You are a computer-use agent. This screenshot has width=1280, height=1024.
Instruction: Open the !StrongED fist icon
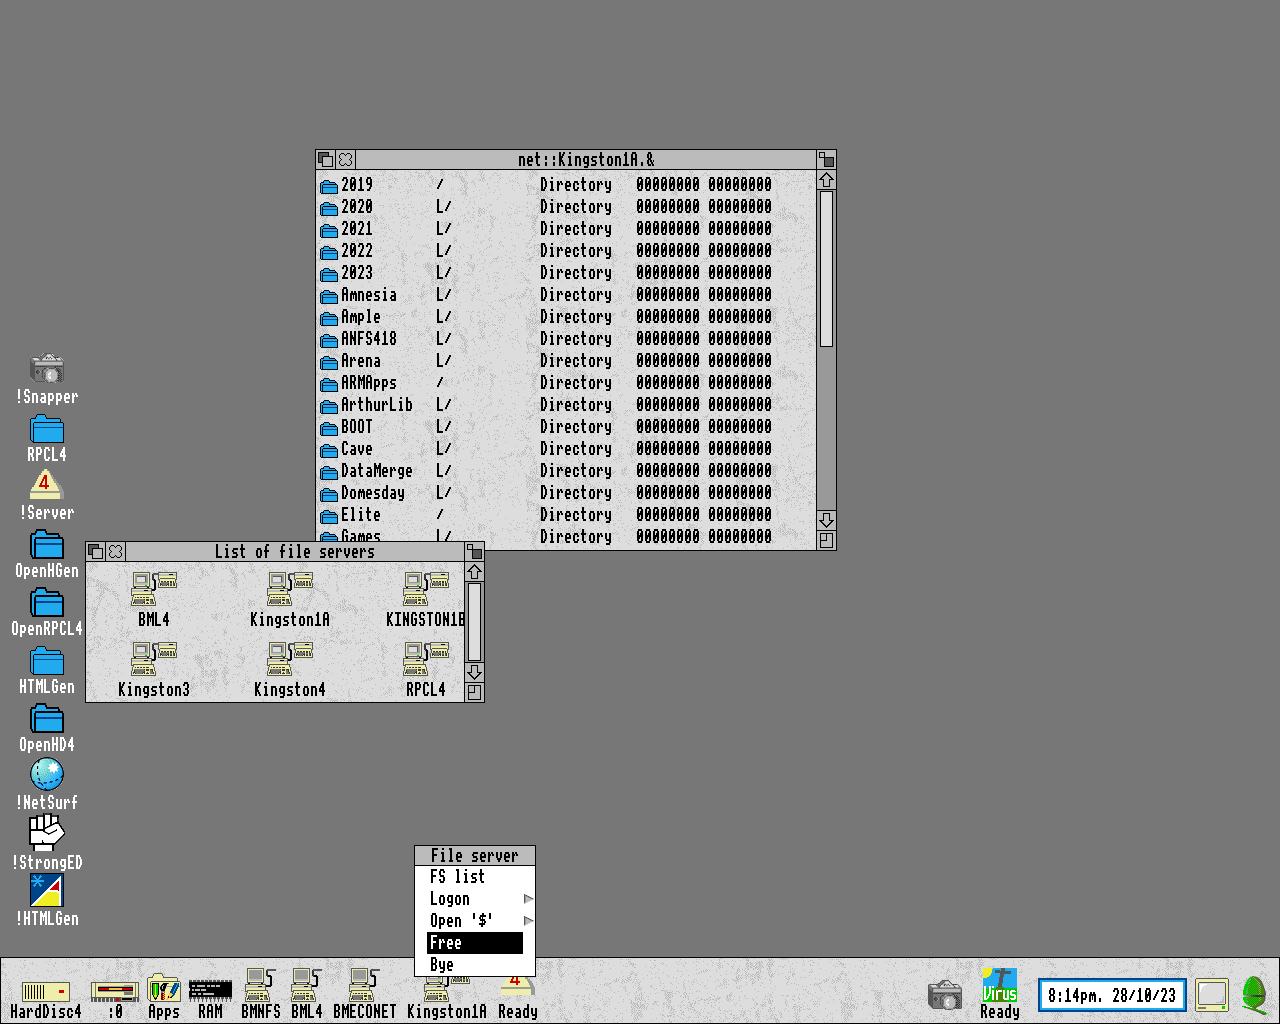46,832
